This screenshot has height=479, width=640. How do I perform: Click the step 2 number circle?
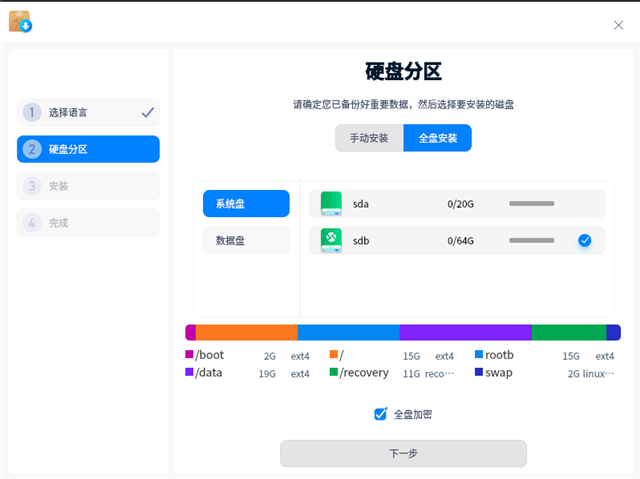(32, 149)
